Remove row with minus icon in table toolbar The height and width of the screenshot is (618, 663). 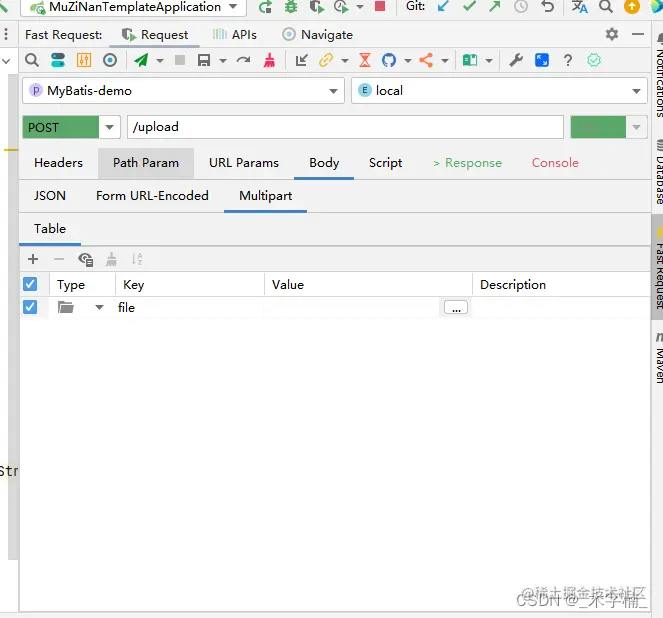click(59, 259)
